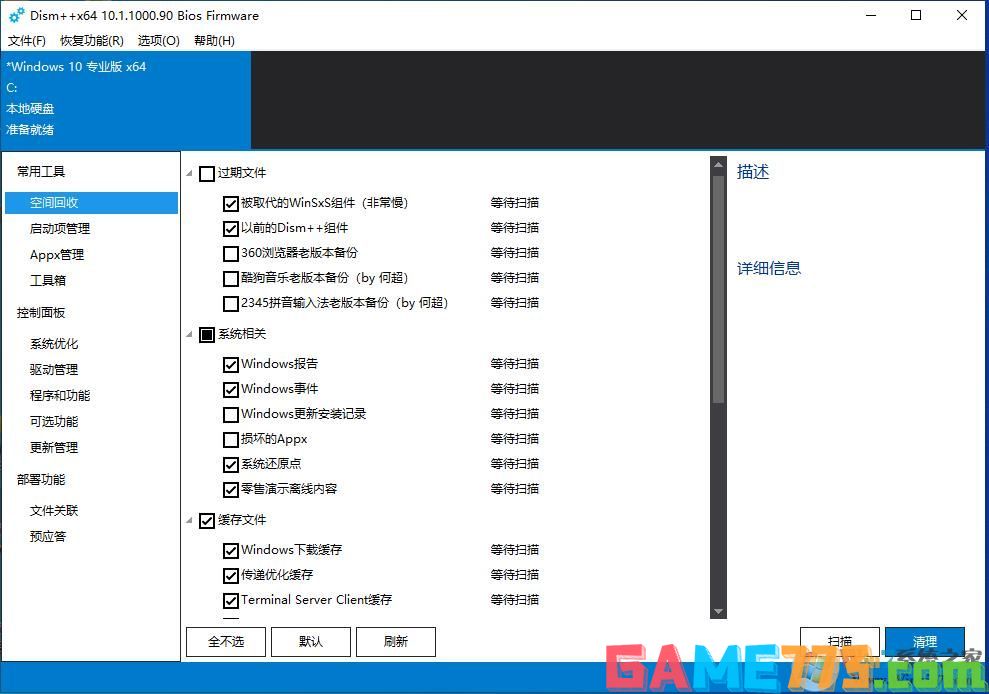Screen dimensions: 989x694
Task: Click the 全不选 button
Action: point(226,642)
